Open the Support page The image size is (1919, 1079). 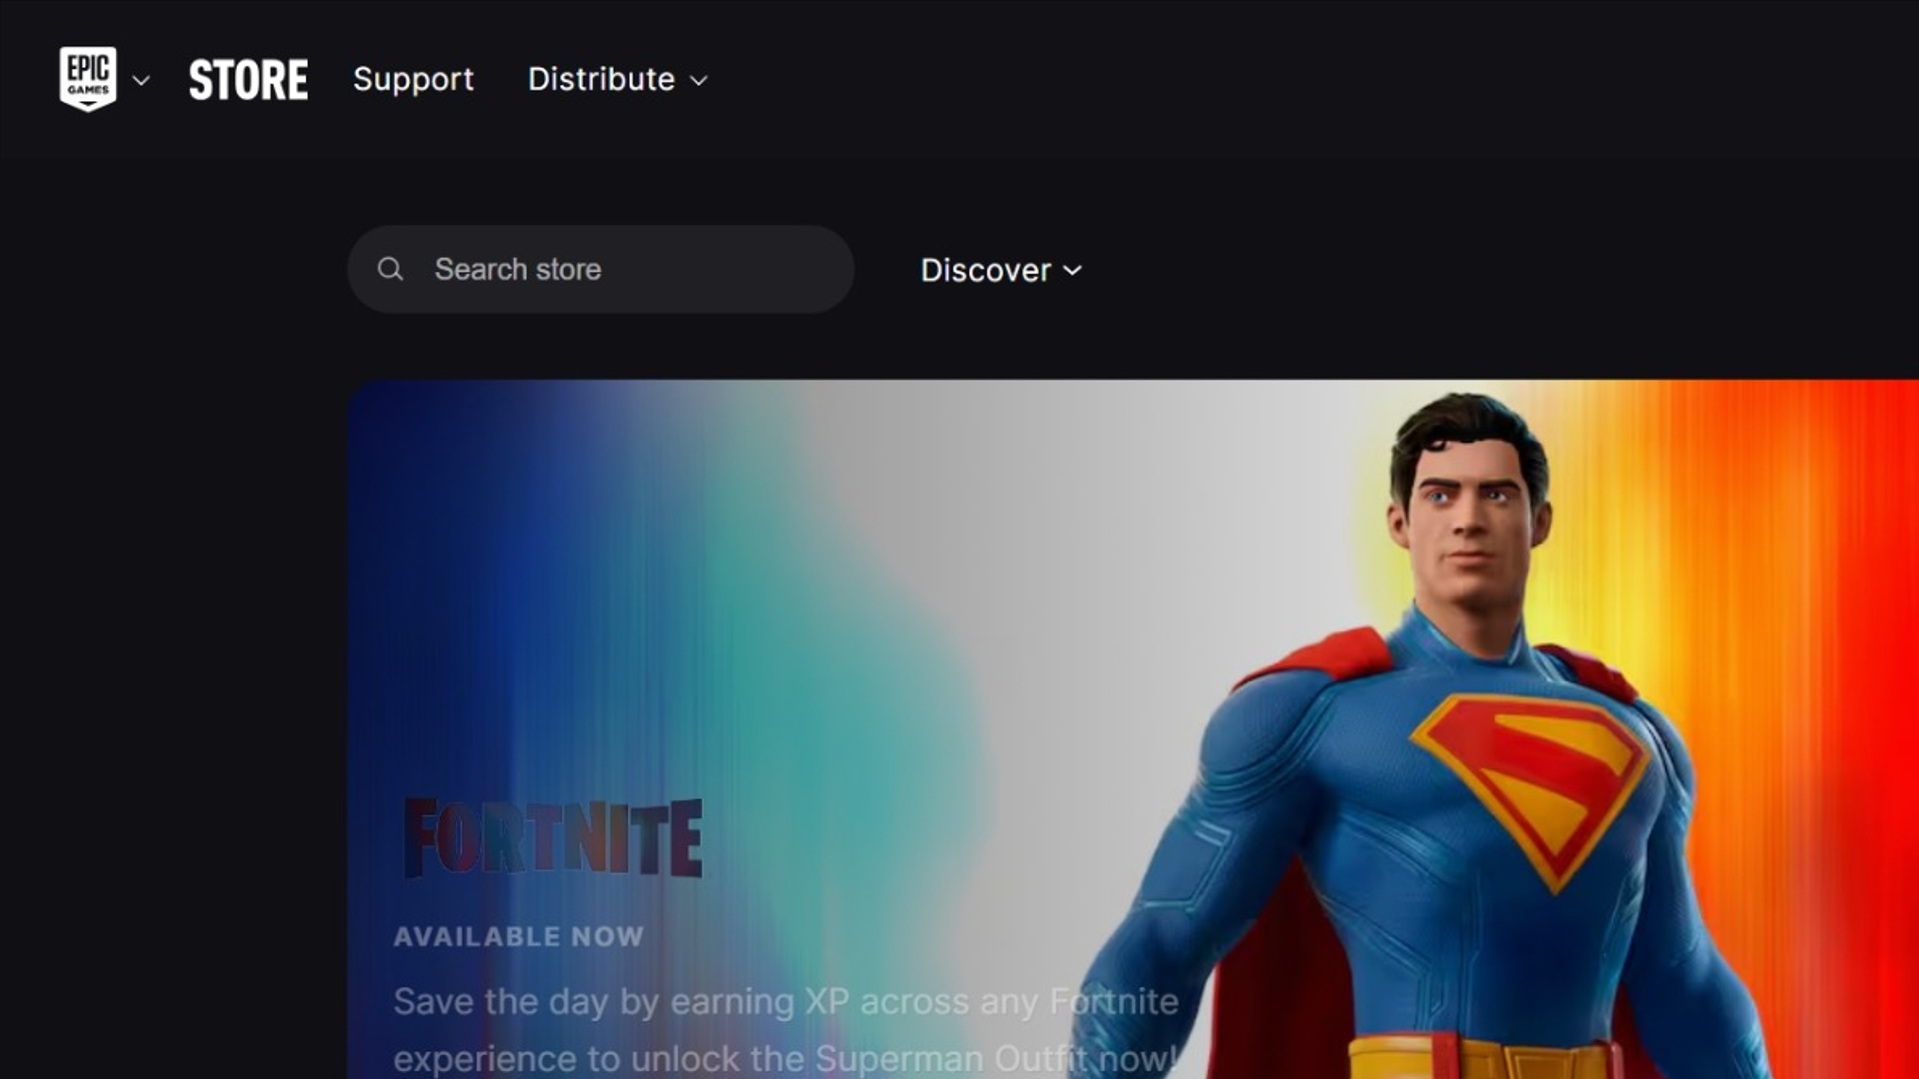[413, 79]
